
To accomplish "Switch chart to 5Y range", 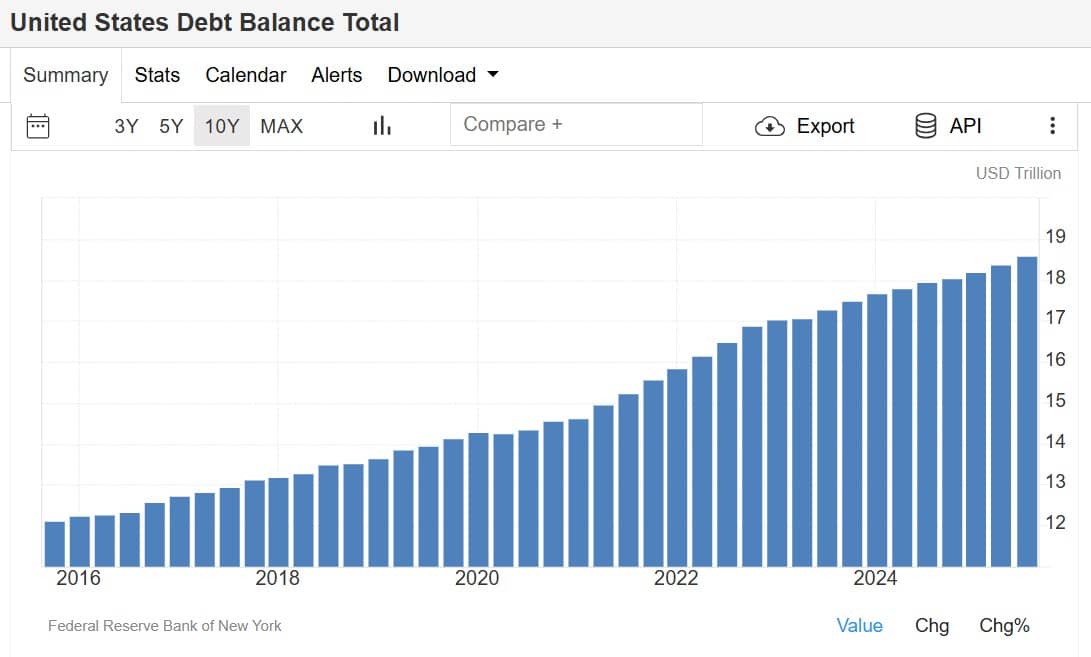I will click(171, 126).
